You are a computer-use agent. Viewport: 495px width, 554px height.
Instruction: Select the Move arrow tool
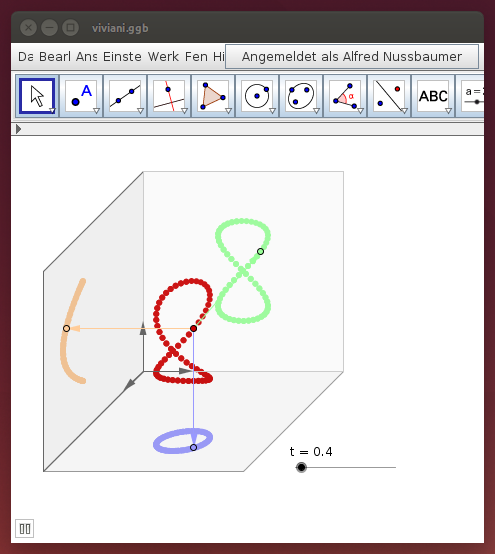coord(37,96)
